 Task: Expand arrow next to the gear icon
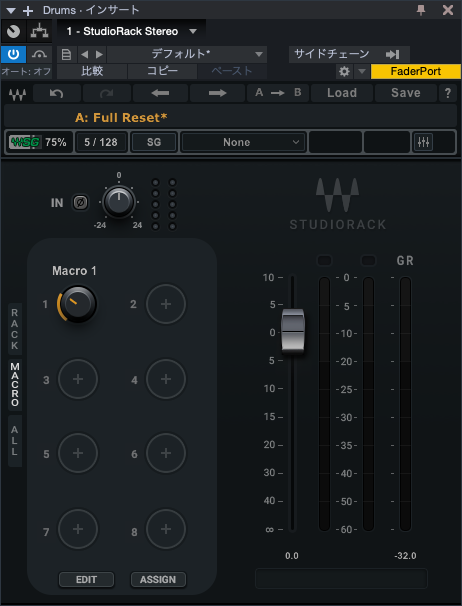click(362, 71)
